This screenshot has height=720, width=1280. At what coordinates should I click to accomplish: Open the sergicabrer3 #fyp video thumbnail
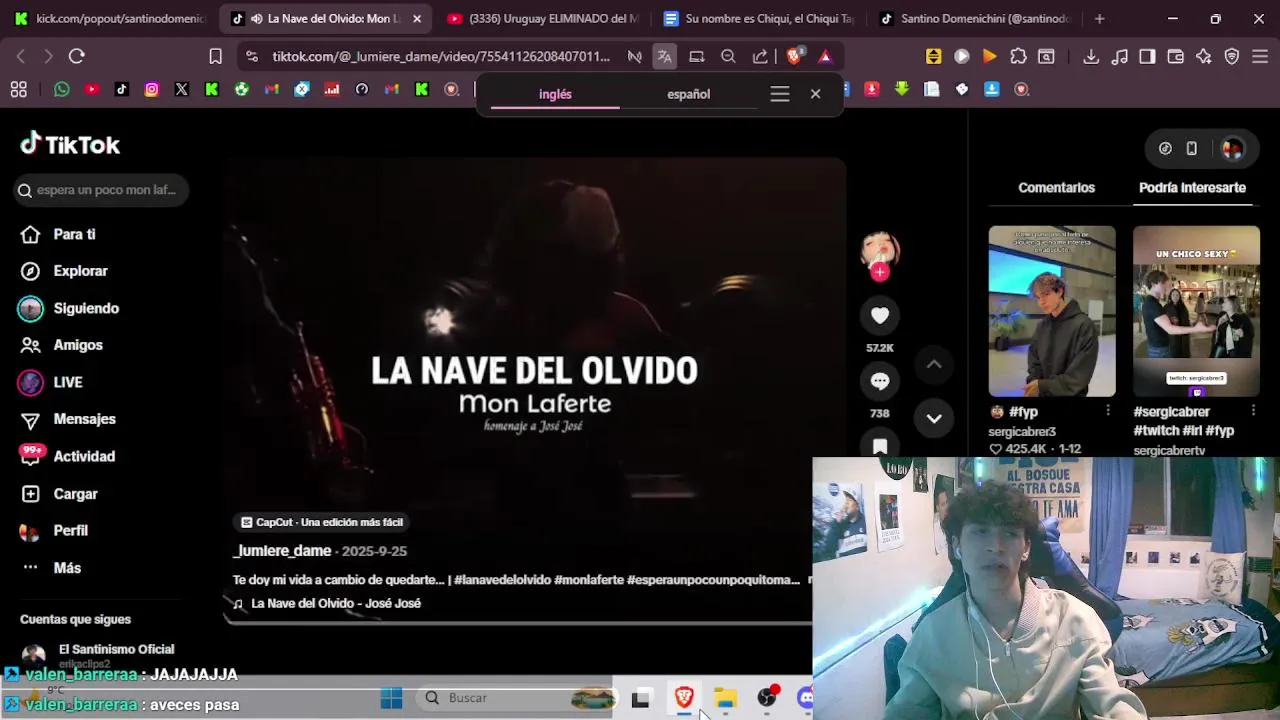(x=1052, y=311)
